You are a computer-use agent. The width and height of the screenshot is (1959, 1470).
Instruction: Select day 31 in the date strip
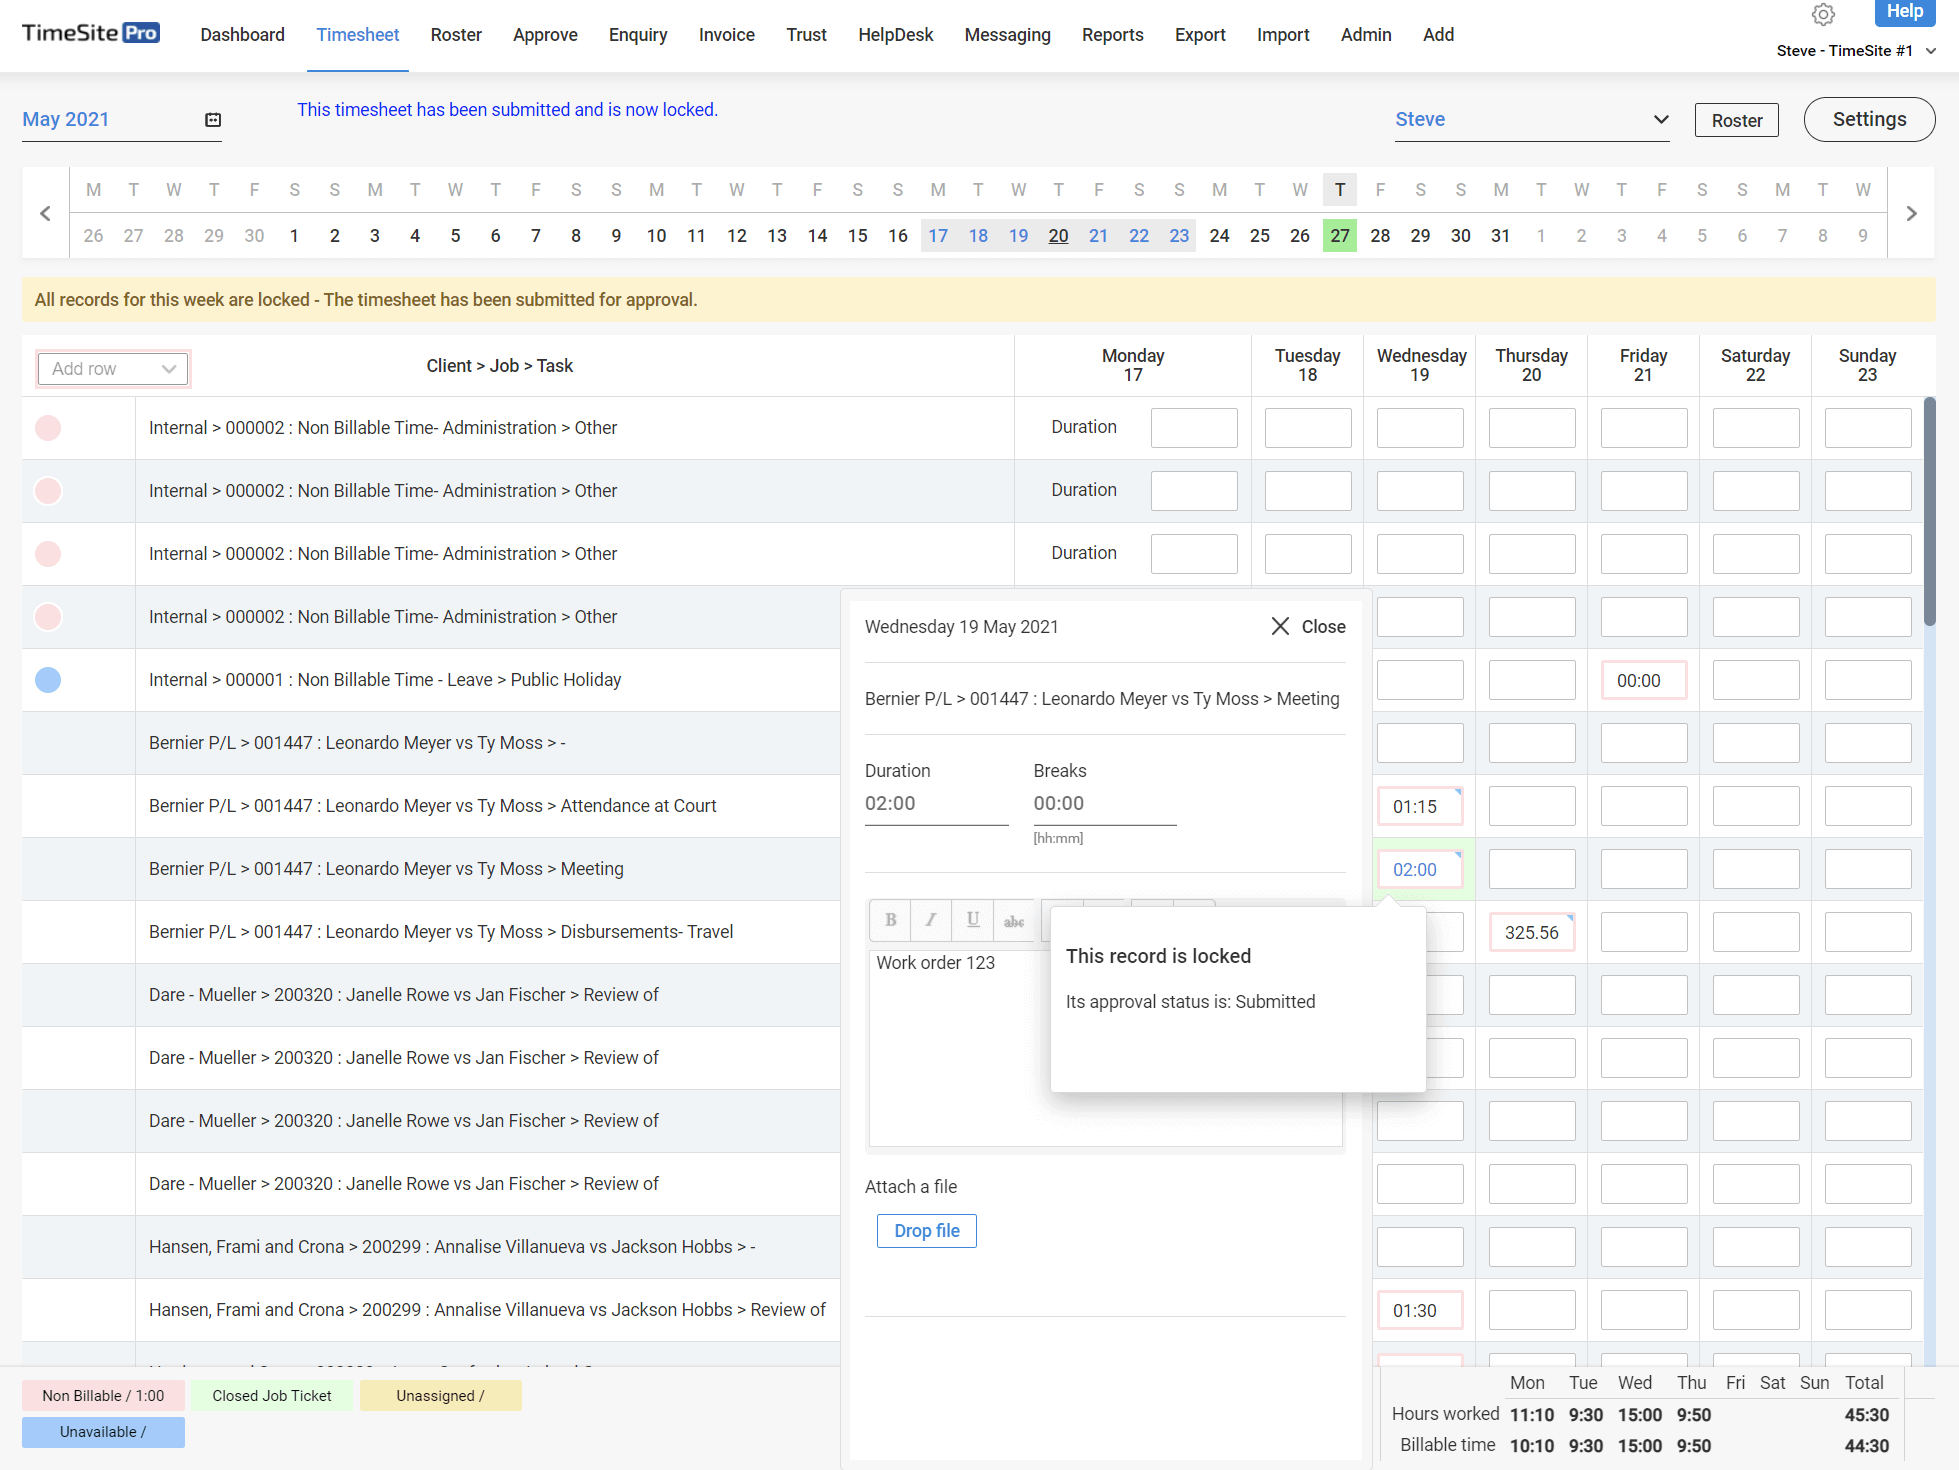pos(1500,236)
